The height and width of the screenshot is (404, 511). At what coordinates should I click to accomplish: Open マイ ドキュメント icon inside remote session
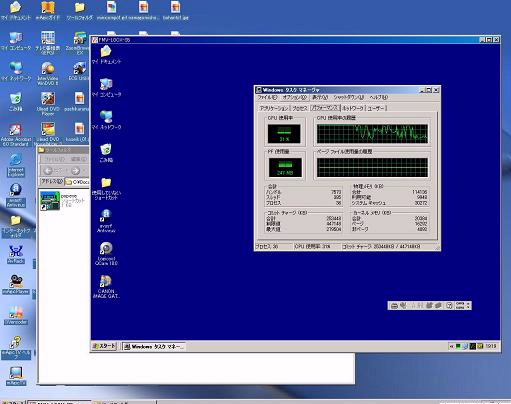(106, 55)
